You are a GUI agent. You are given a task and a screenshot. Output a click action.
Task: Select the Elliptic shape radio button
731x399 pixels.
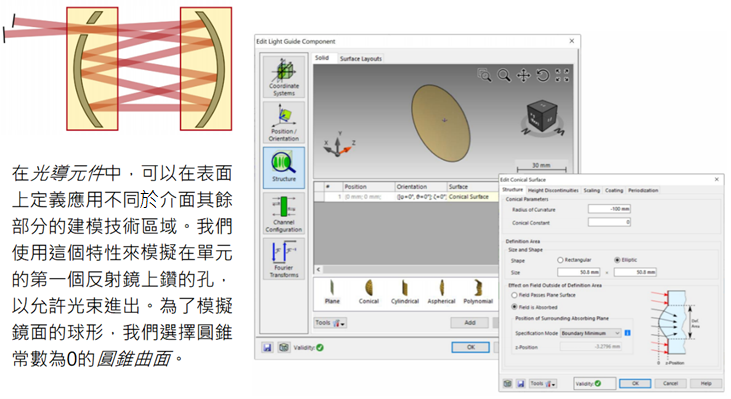pyautogui.click(x=617, y=260)
